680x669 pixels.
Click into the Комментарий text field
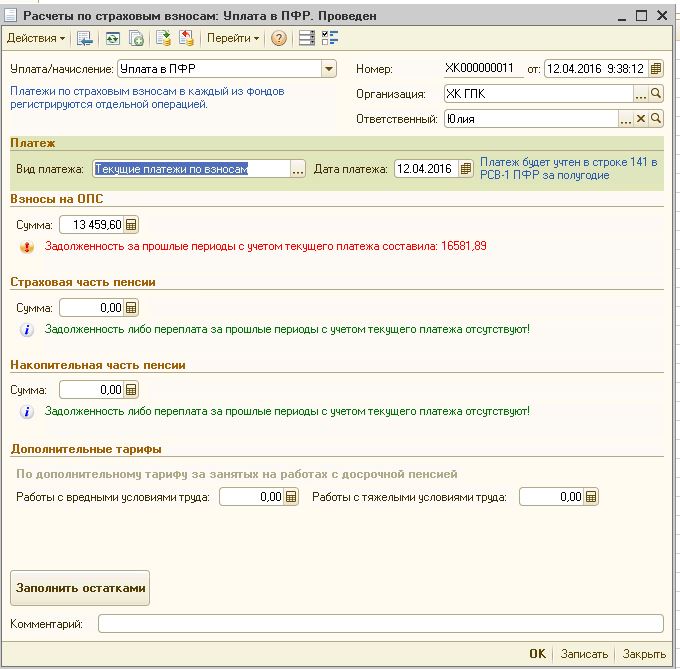[x=380, y=624]
